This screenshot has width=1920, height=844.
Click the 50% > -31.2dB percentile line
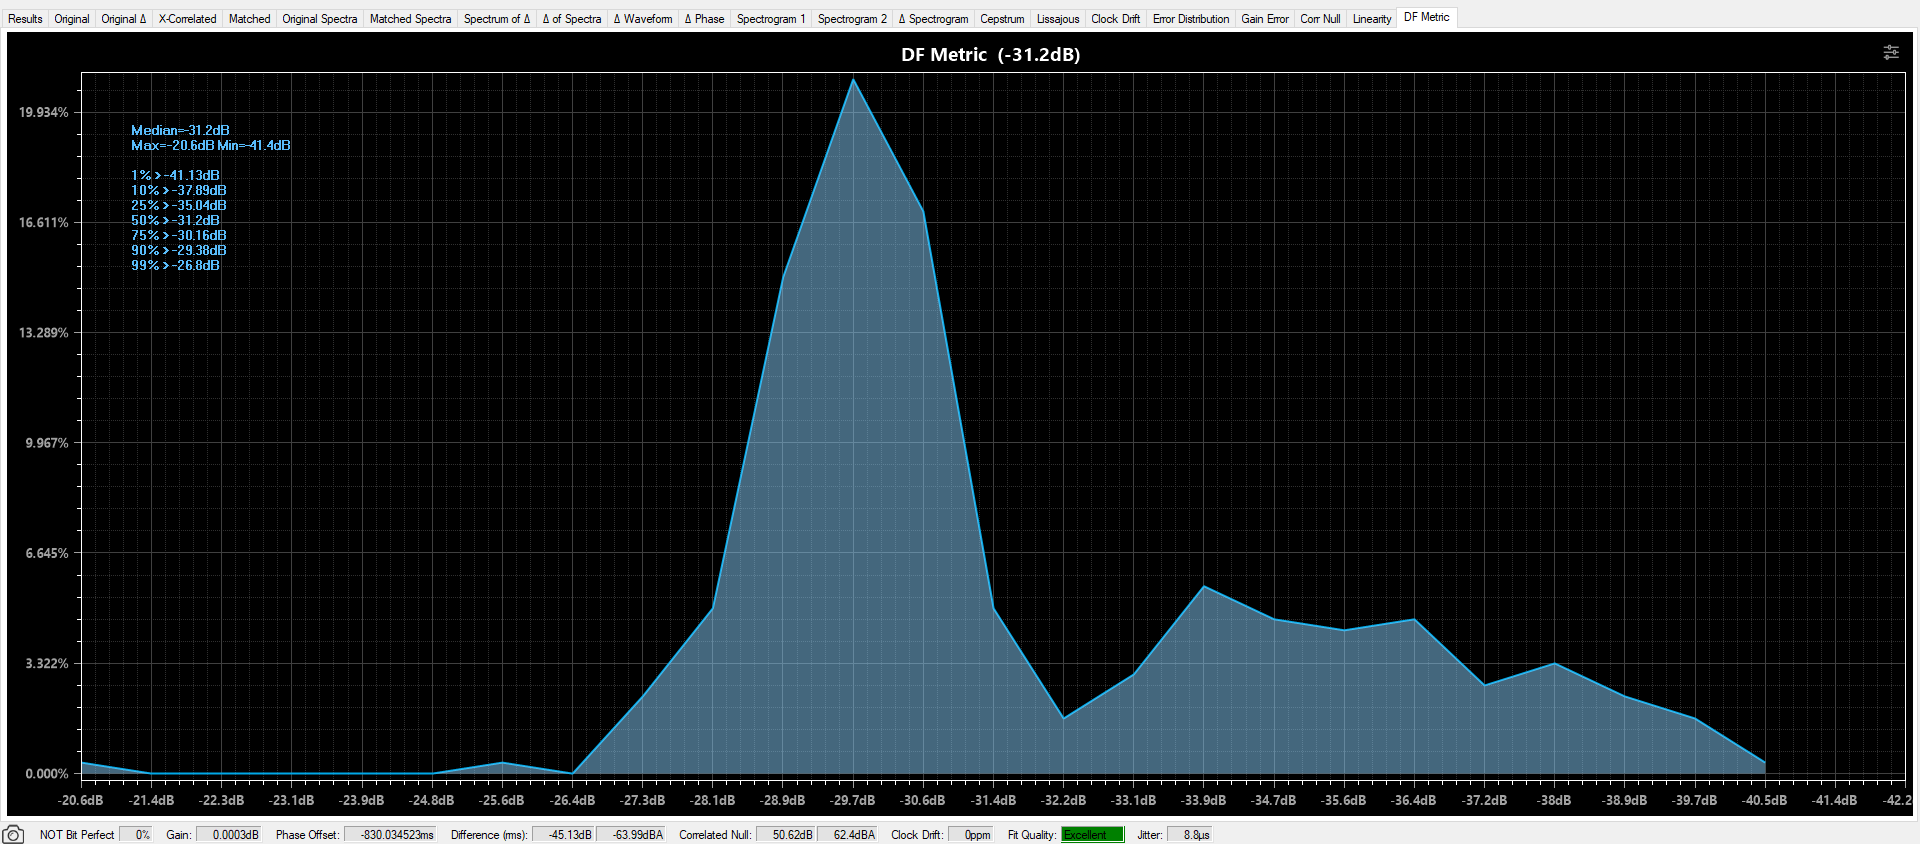[175, 220]
